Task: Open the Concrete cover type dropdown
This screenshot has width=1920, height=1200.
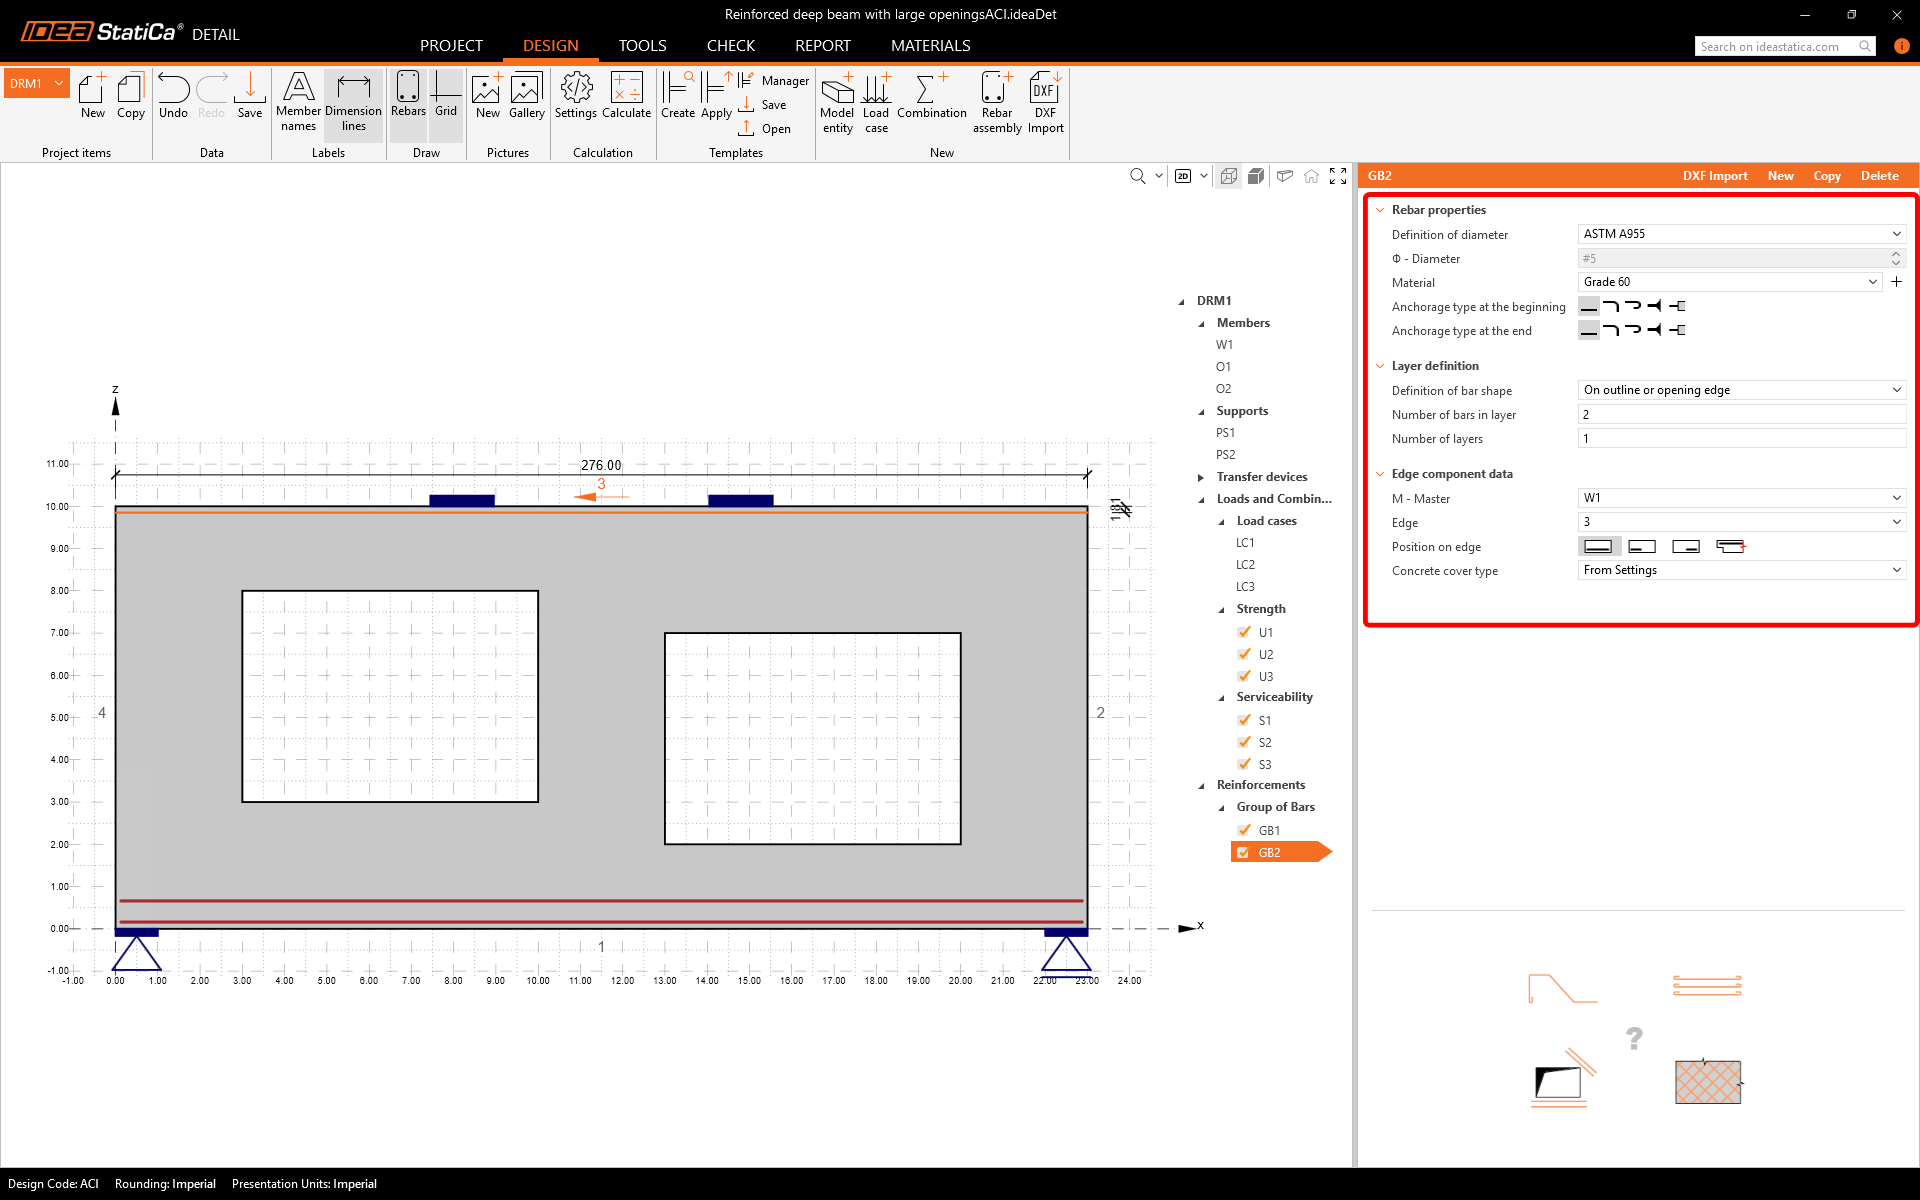Action: 1741,570
